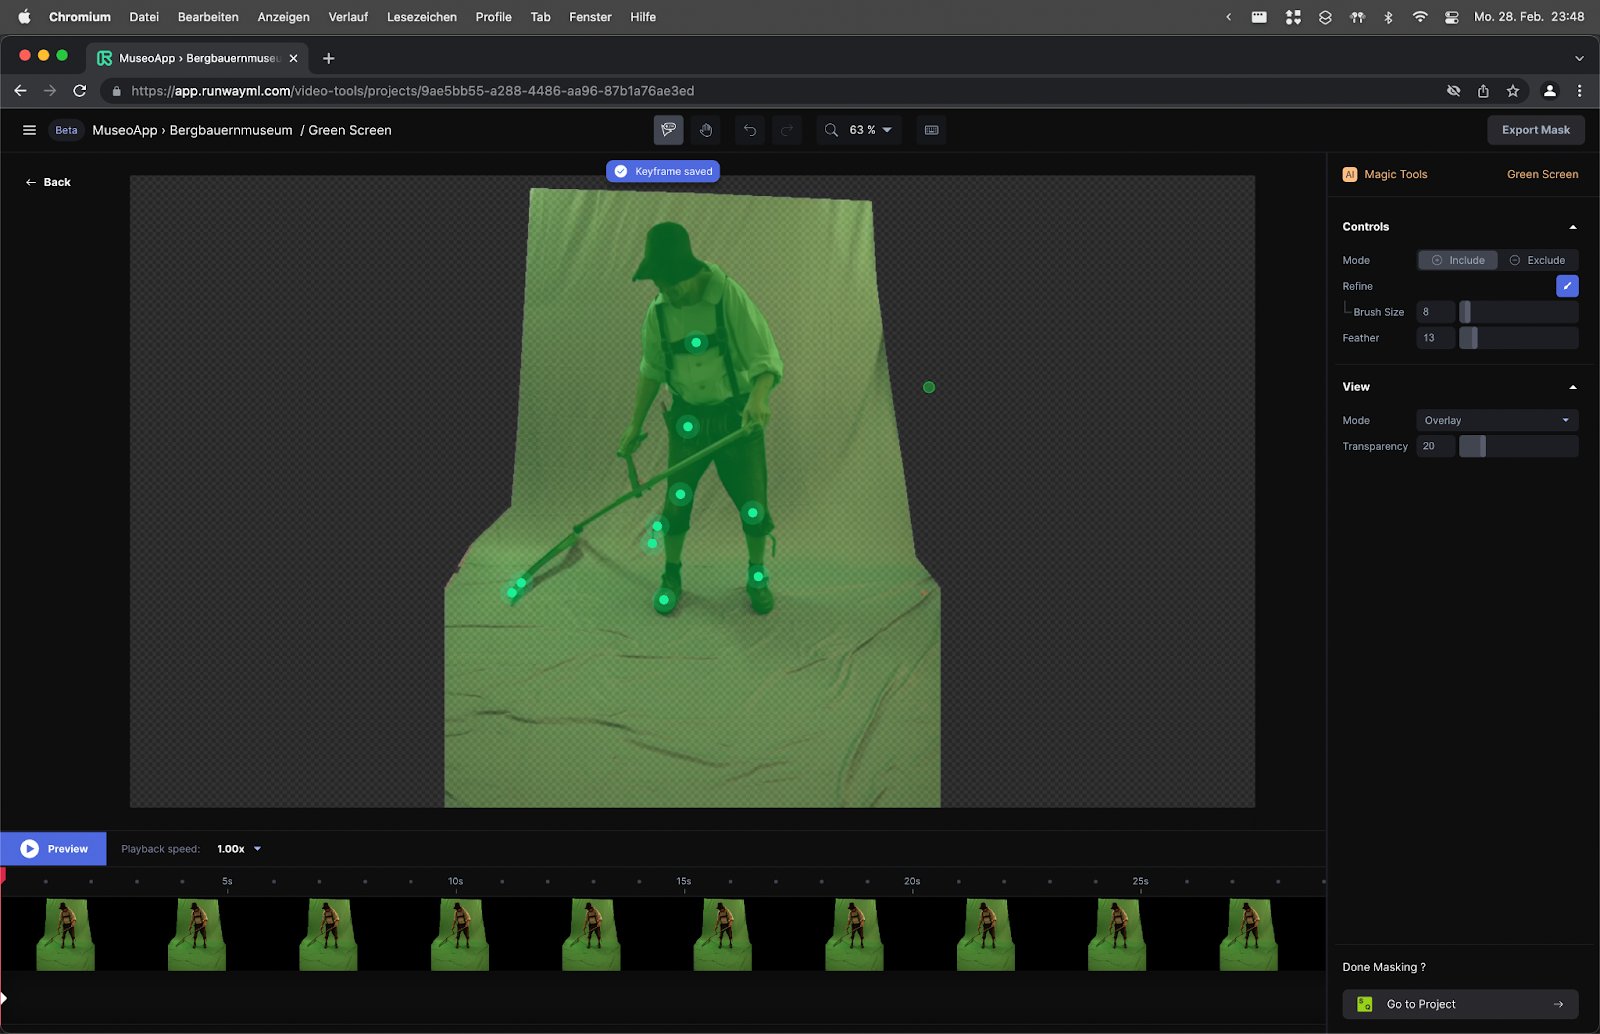
Task: Open the Bearbeiten menu
Action: click(x=208, y=17)
